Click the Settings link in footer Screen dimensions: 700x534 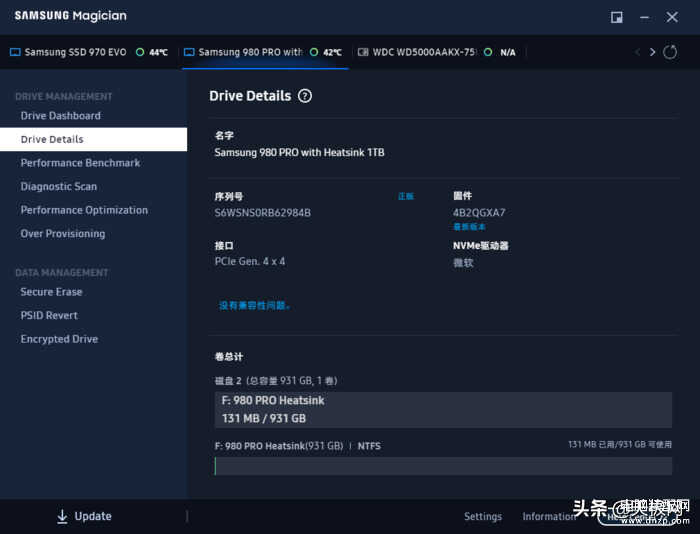pos(483,517)
